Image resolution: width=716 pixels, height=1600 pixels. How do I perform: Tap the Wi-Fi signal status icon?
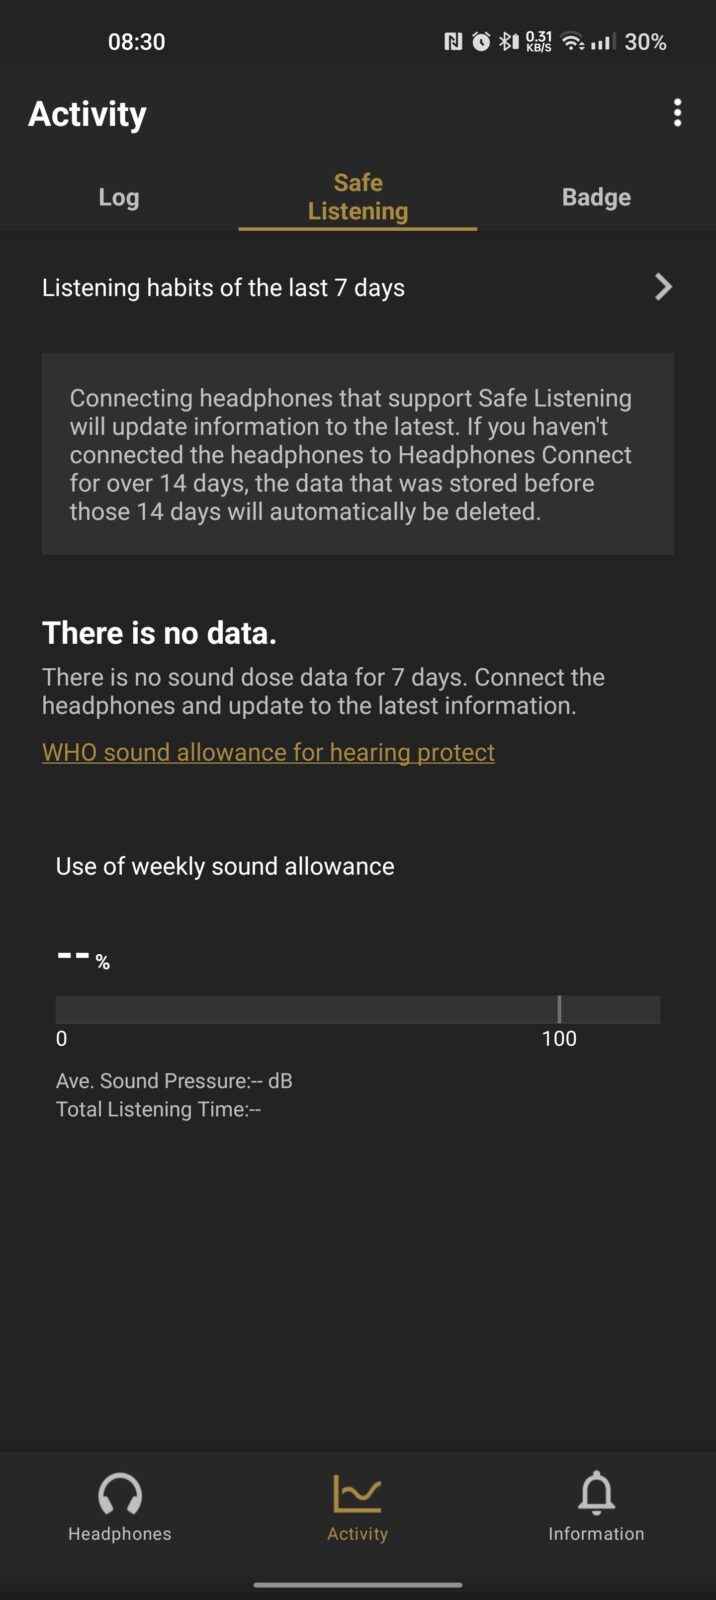pyautogui.click(x=573, y=42)
